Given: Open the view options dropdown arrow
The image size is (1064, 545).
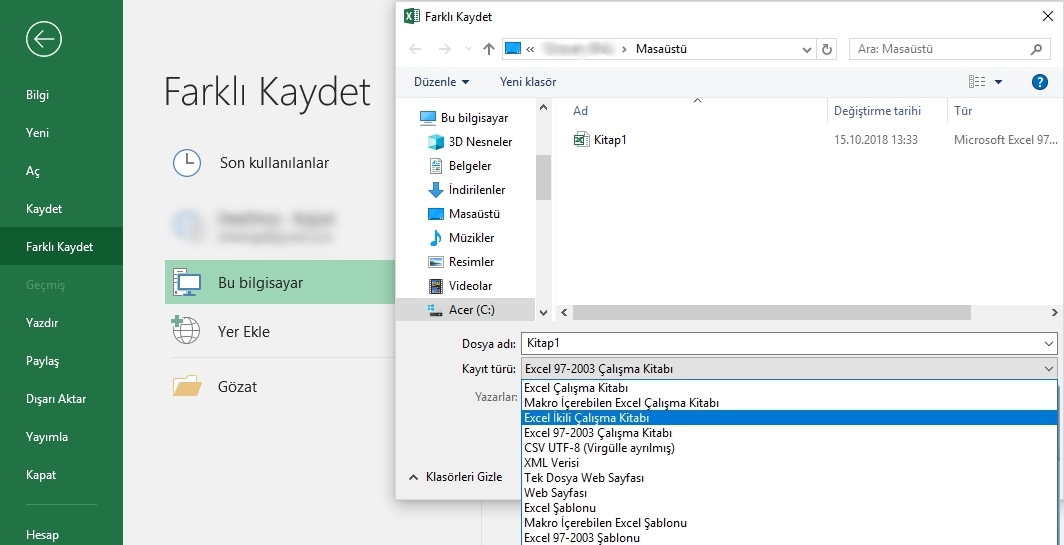Looking at the screenshot, I should coord(998,82).
